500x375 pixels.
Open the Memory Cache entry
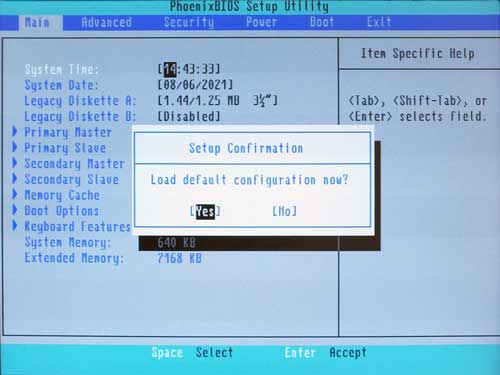click(62, 195)
